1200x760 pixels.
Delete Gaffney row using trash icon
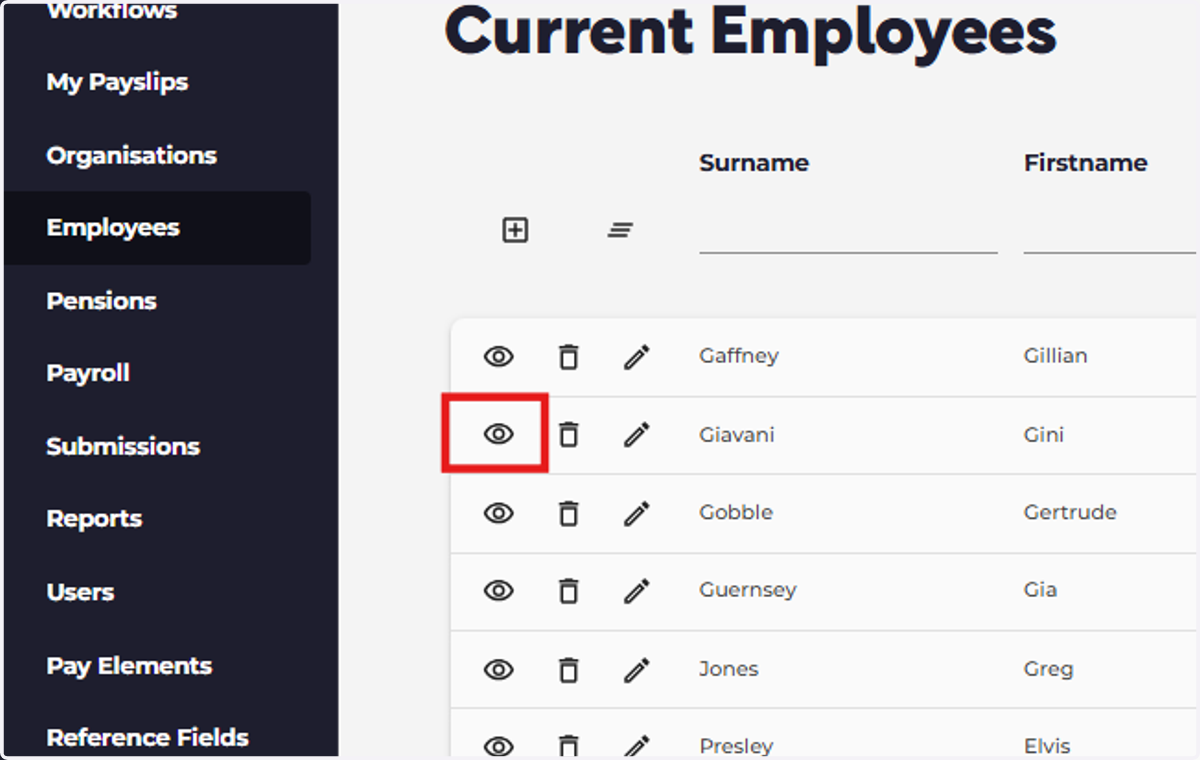[x=568, y=357]
